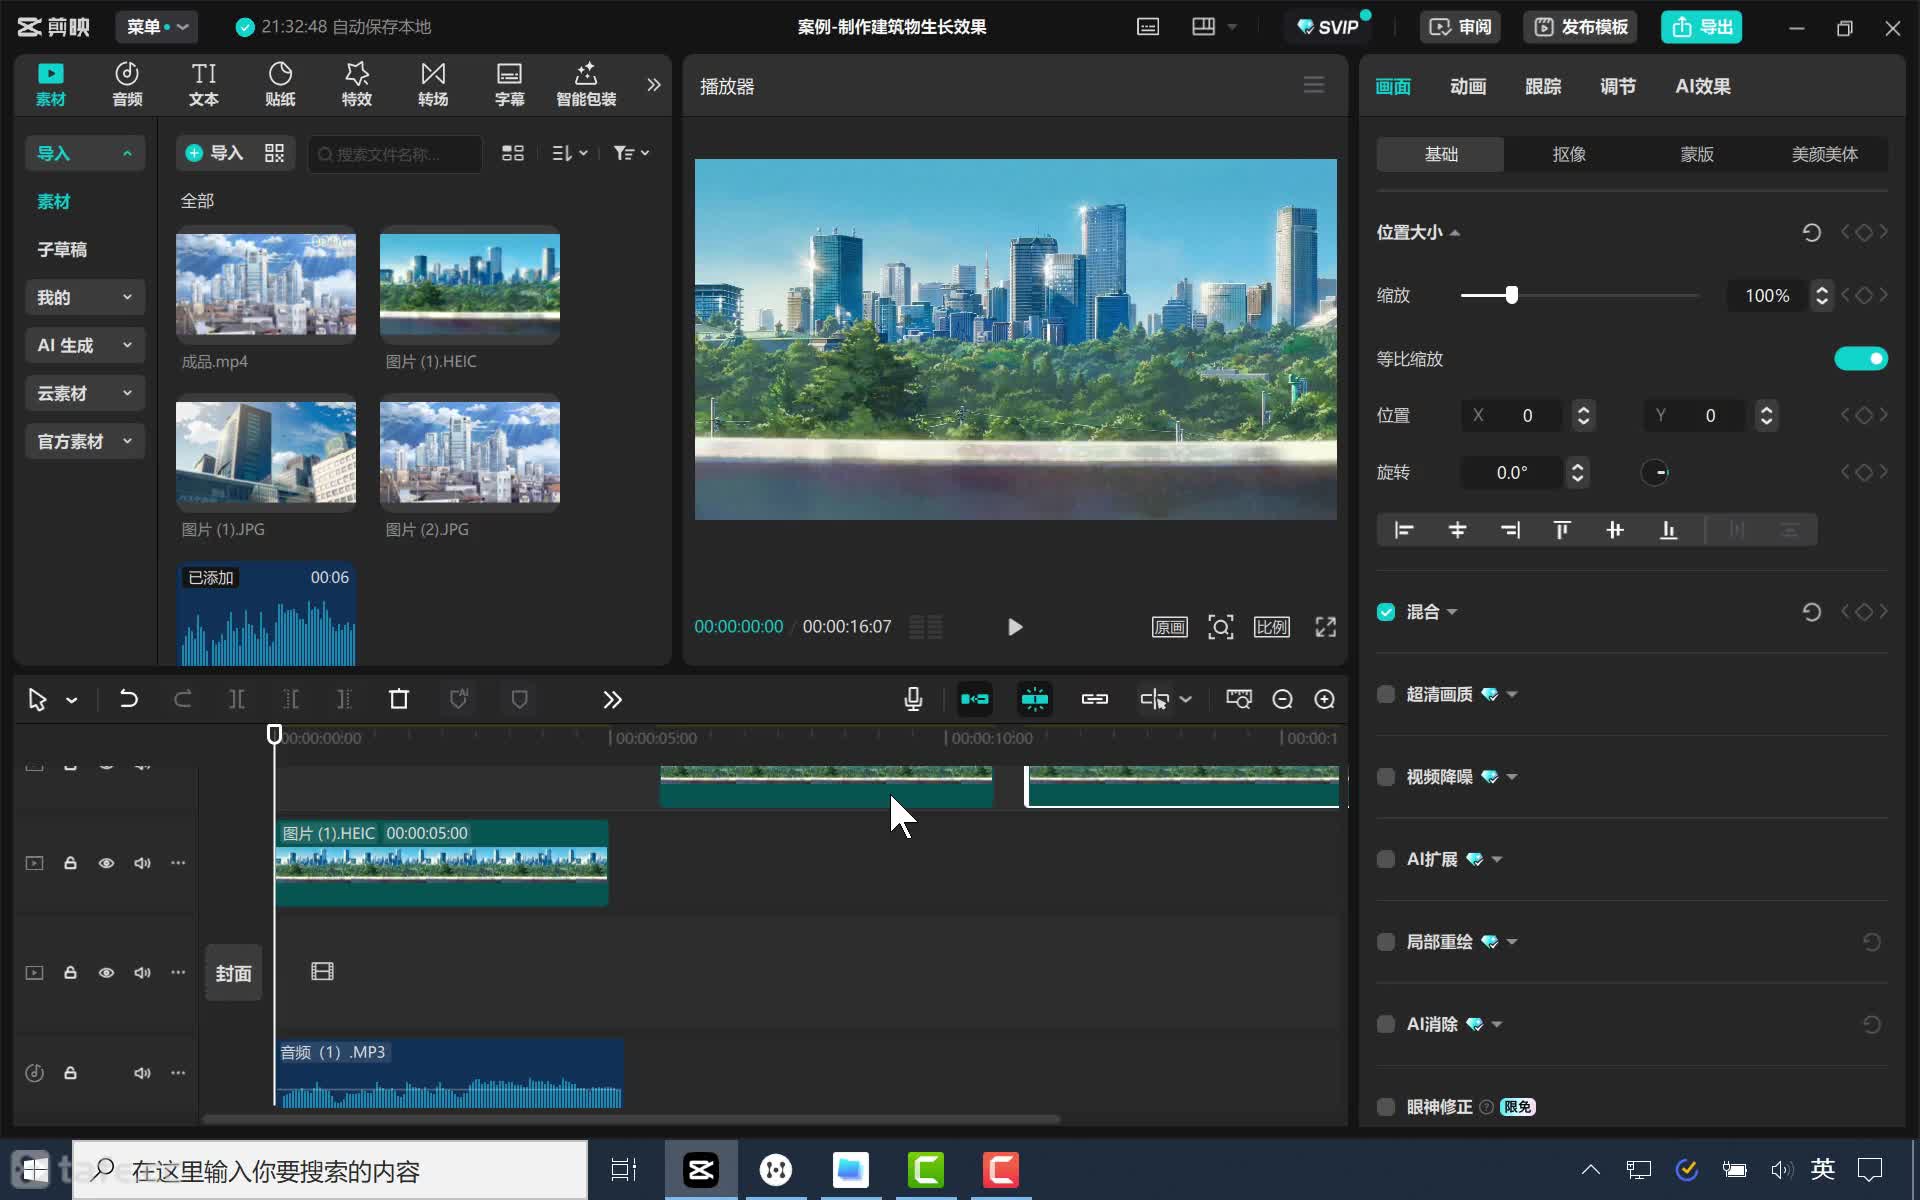Click the rotation dial control
Screen dimensions: 1920x1200
click(x=1655, y=472)
